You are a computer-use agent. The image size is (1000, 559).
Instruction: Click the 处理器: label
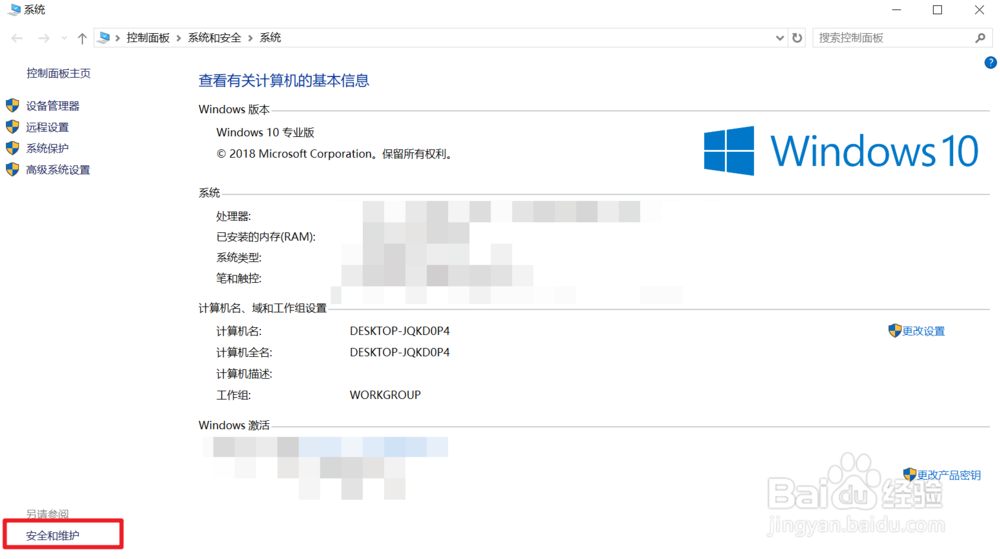click(233, 217)
